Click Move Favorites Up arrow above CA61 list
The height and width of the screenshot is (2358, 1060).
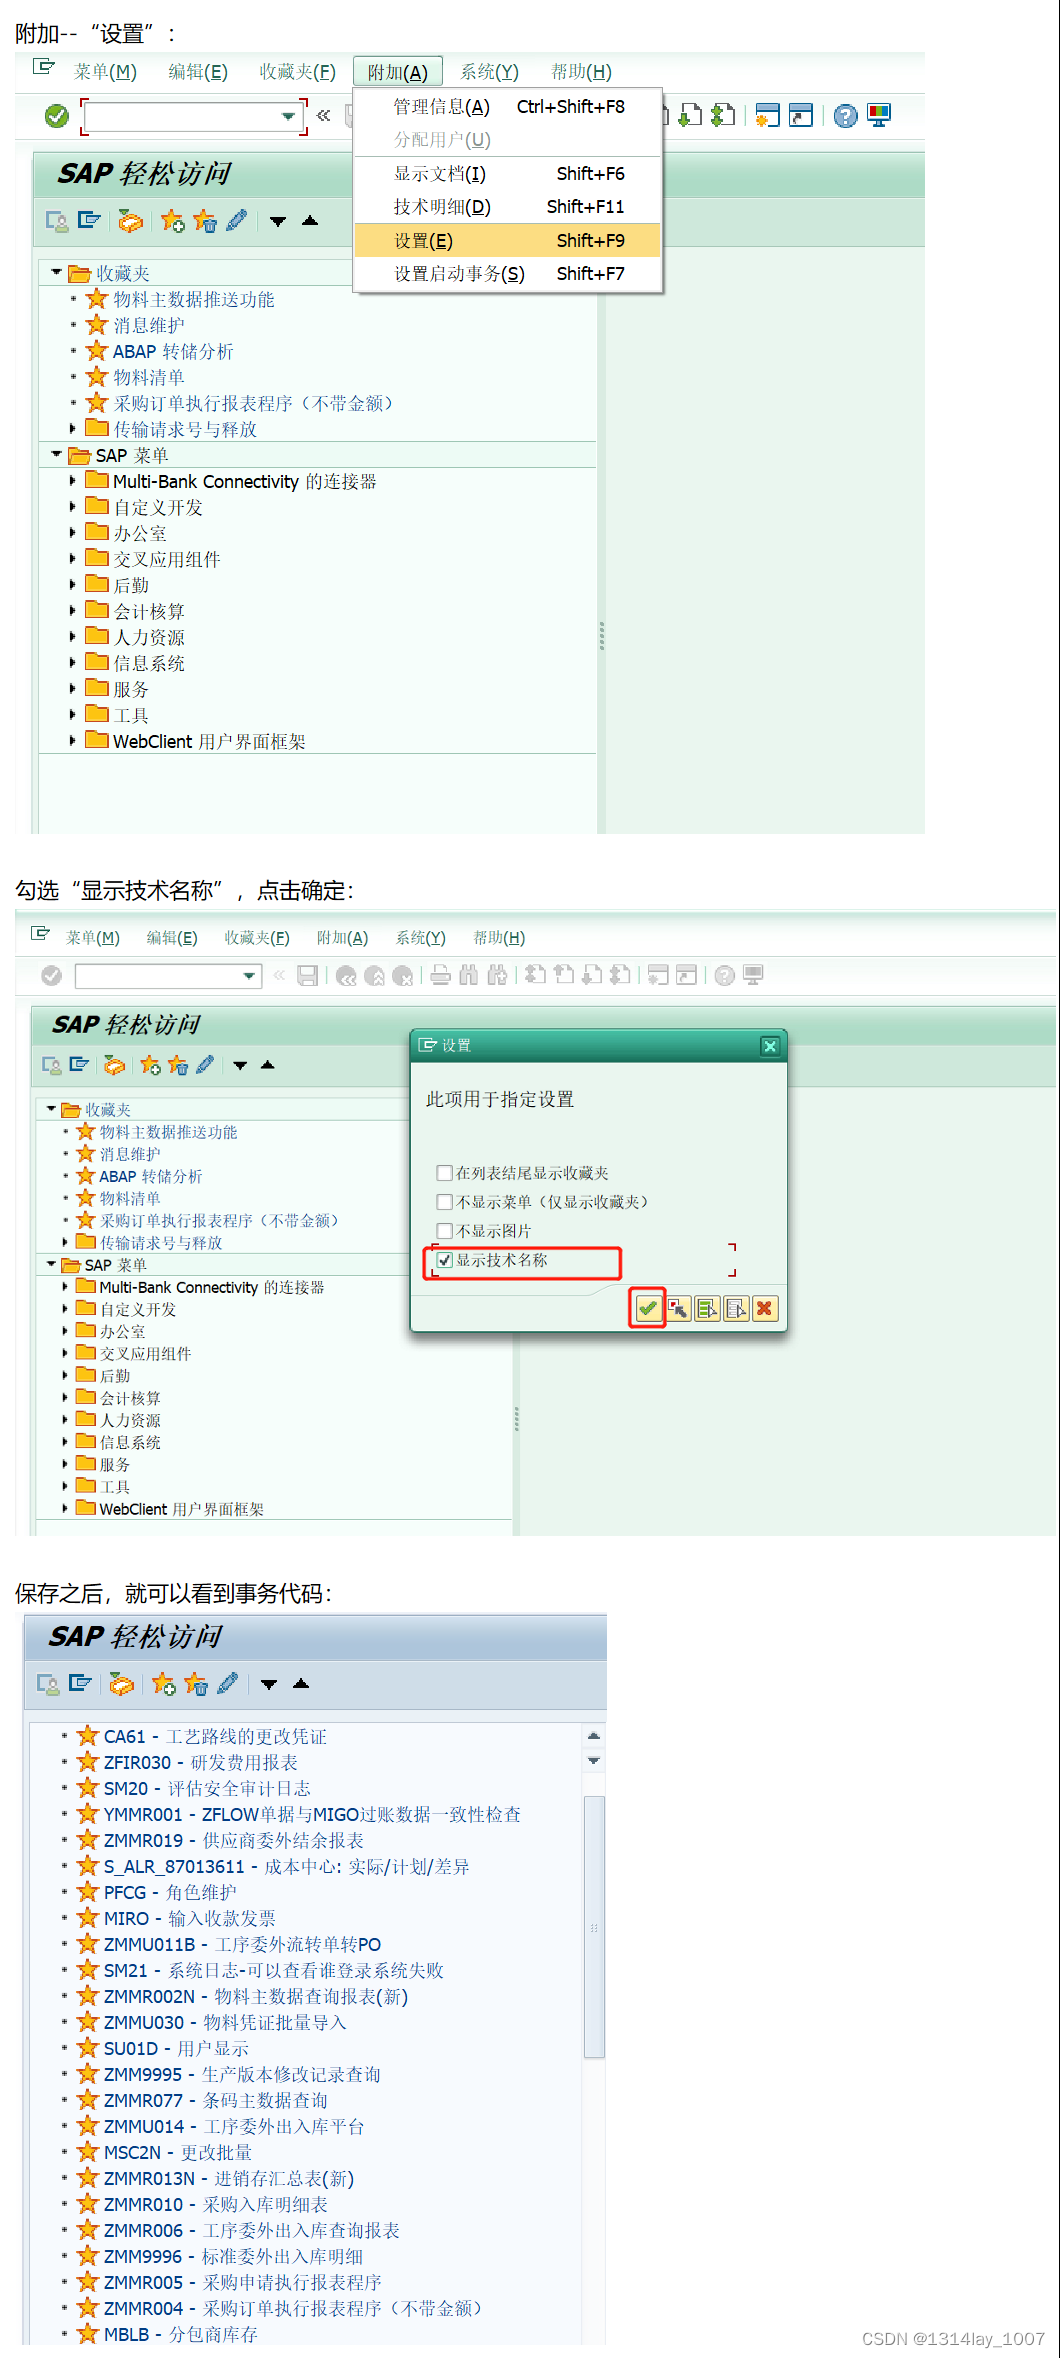coord(301,1683)
